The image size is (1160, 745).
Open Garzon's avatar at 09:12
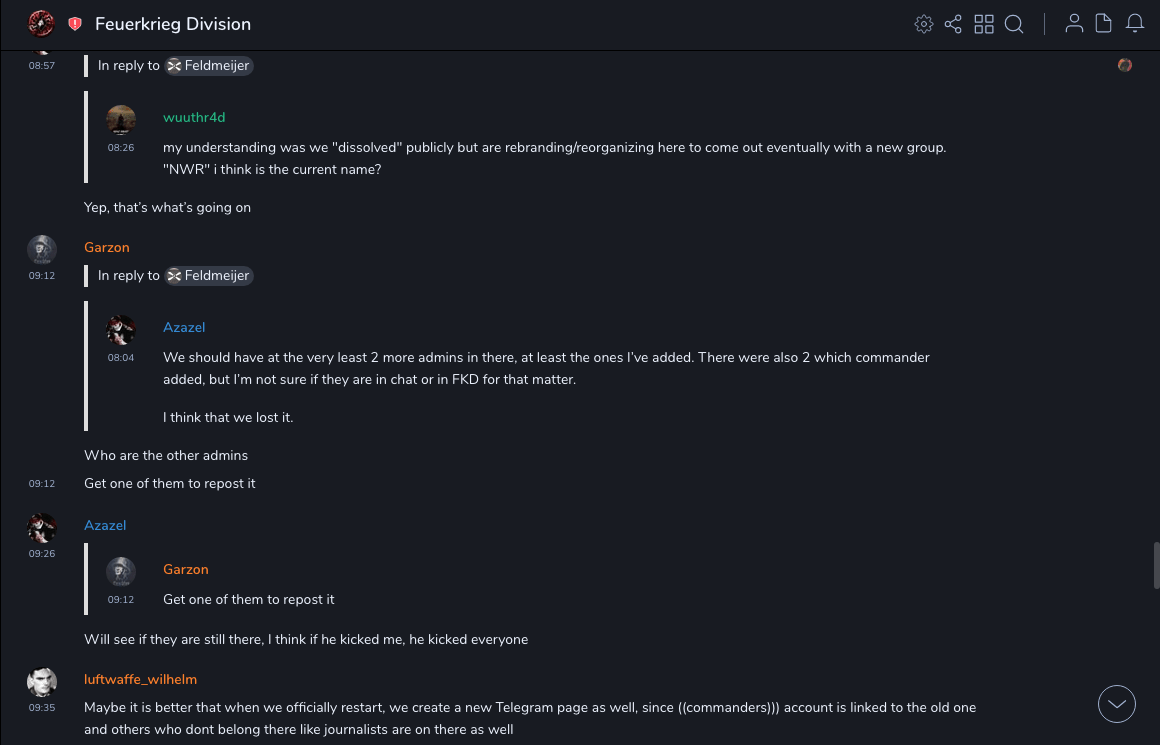(42, 249)
